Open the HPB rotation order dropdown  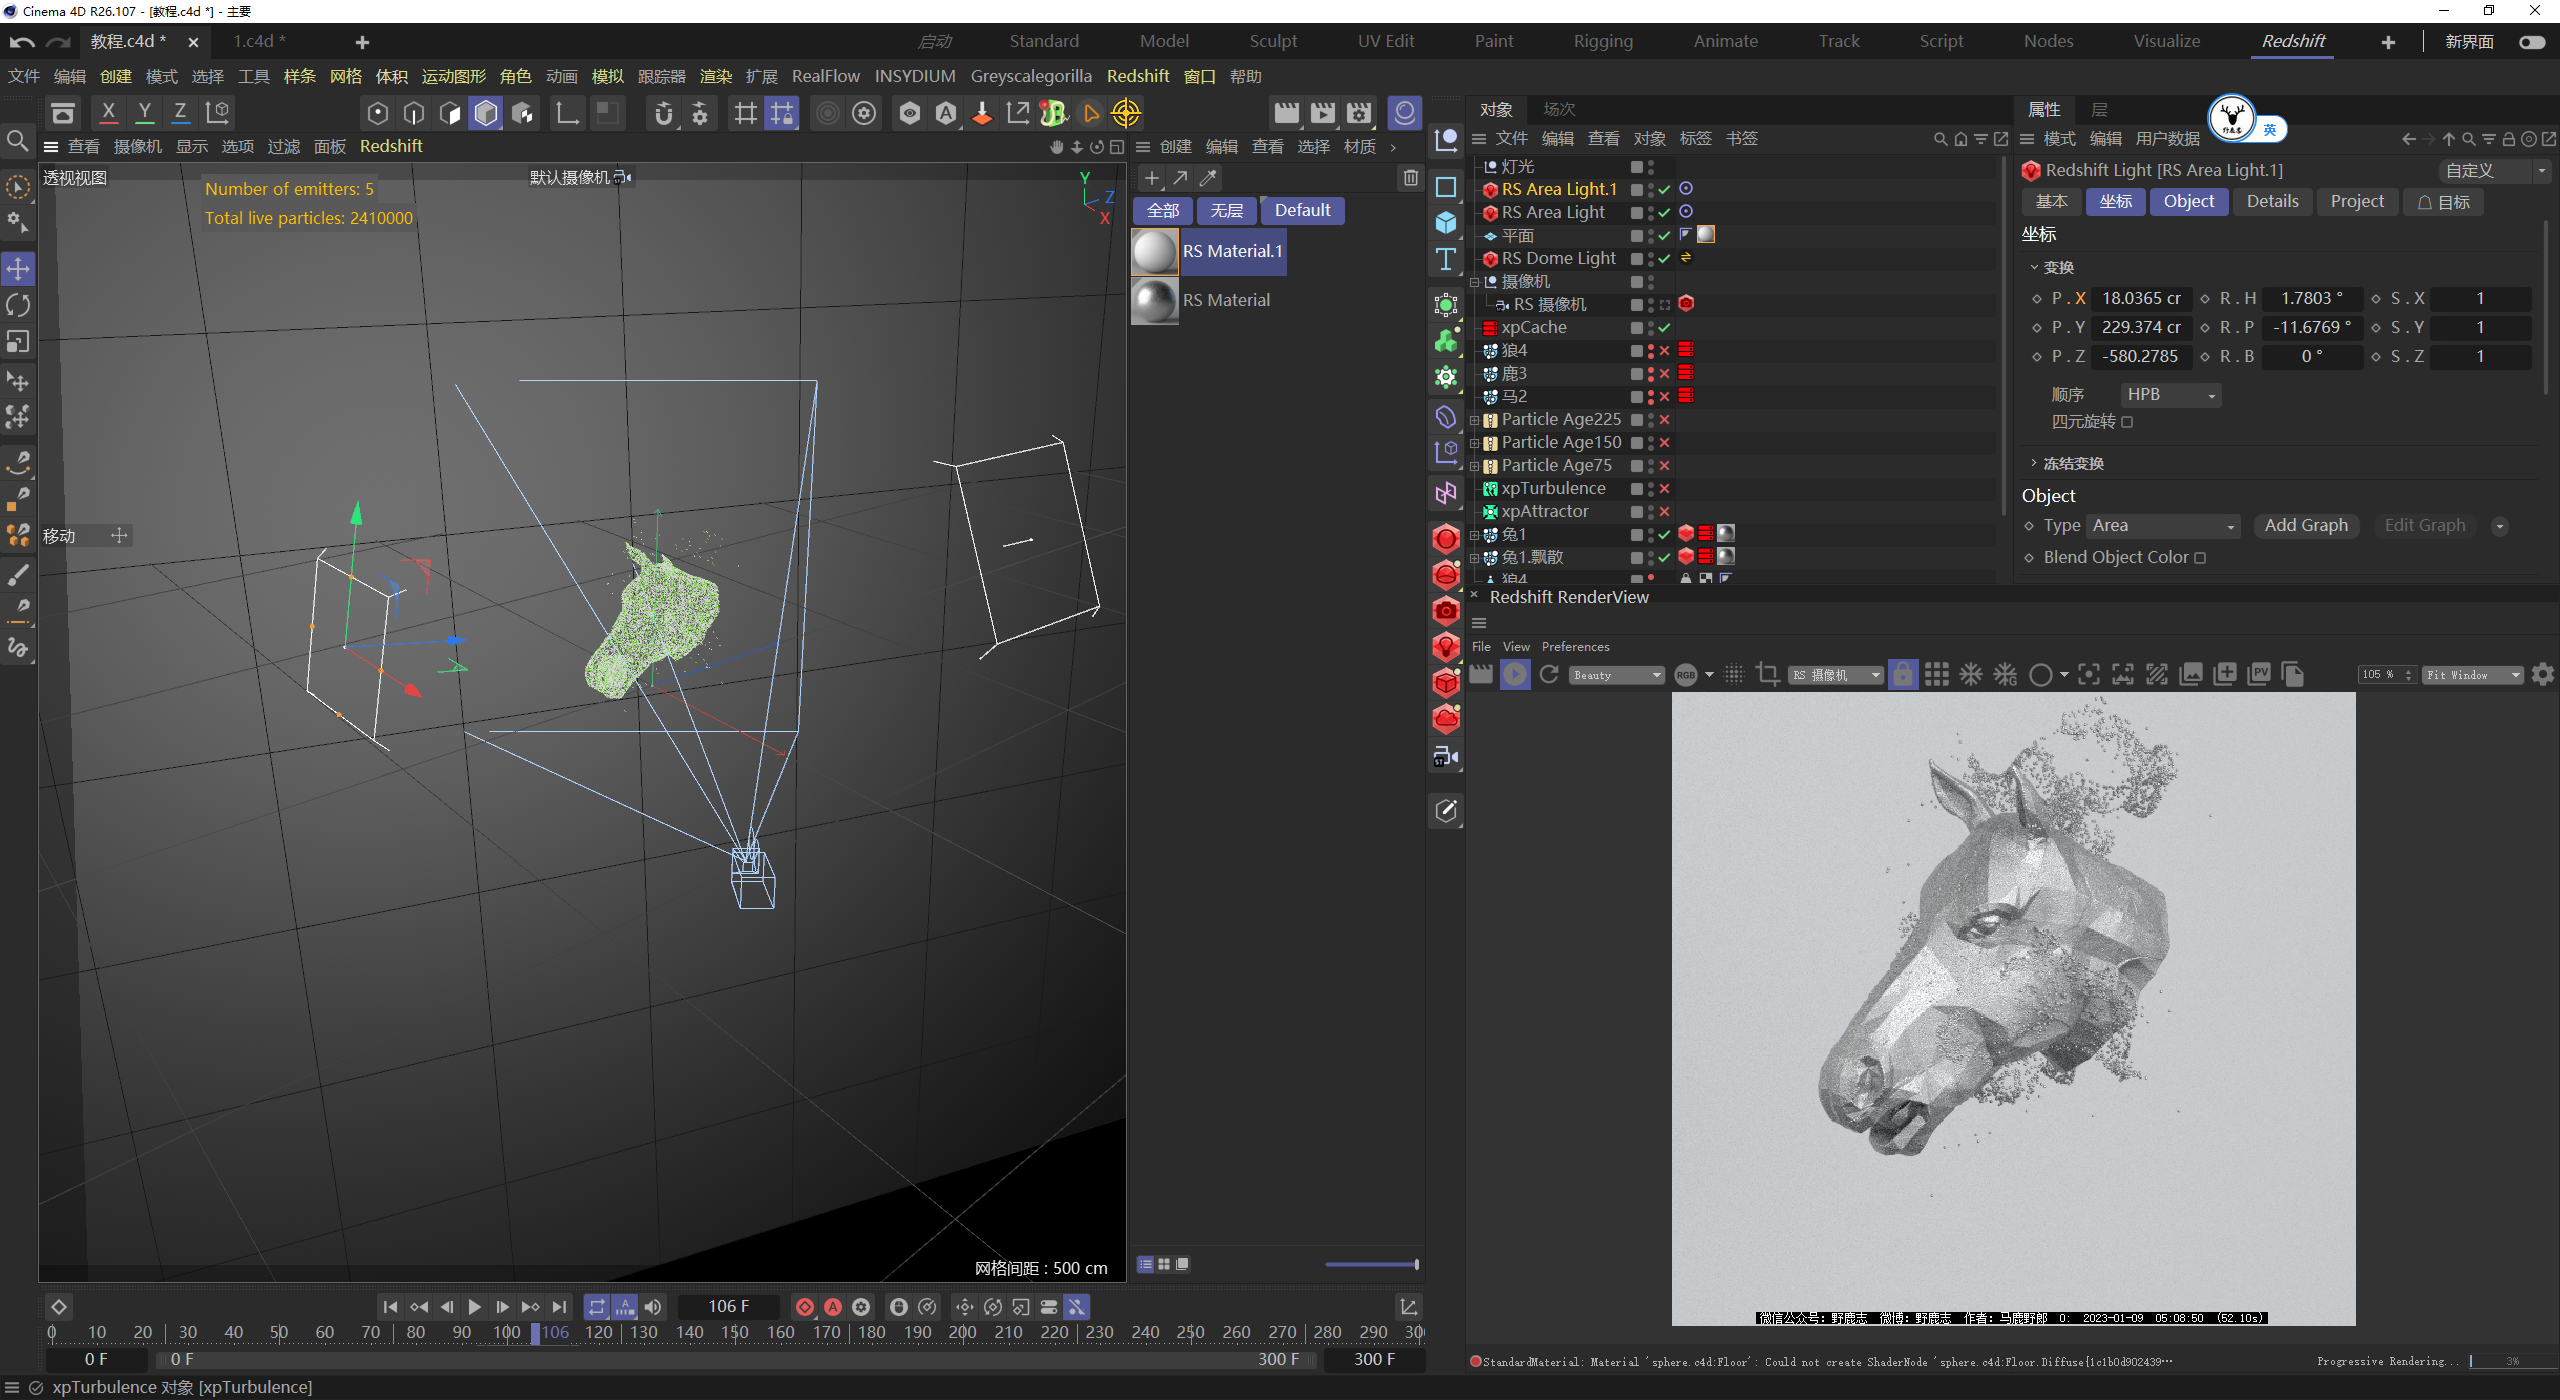tap(2170, 395)
